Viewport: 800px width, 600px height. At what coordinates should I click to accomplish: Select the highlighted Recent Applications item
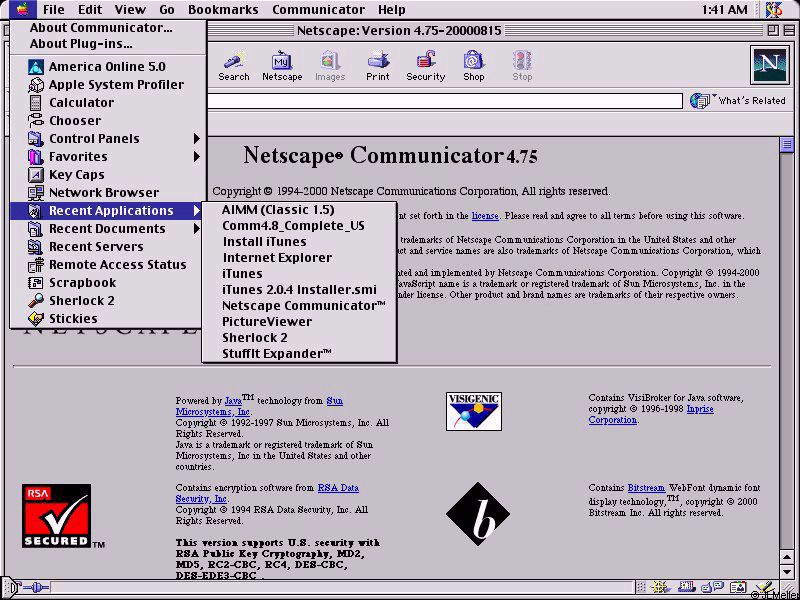[108, 211]
